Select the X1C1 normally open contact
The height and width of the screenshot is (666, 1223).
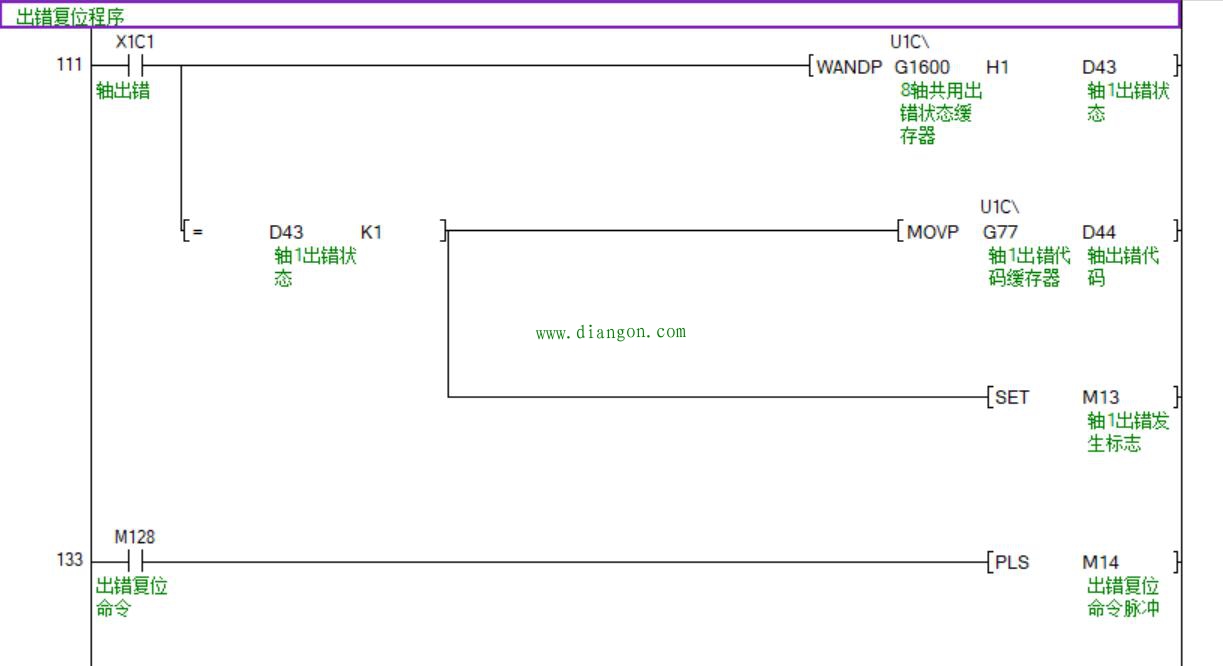point(135,67)
